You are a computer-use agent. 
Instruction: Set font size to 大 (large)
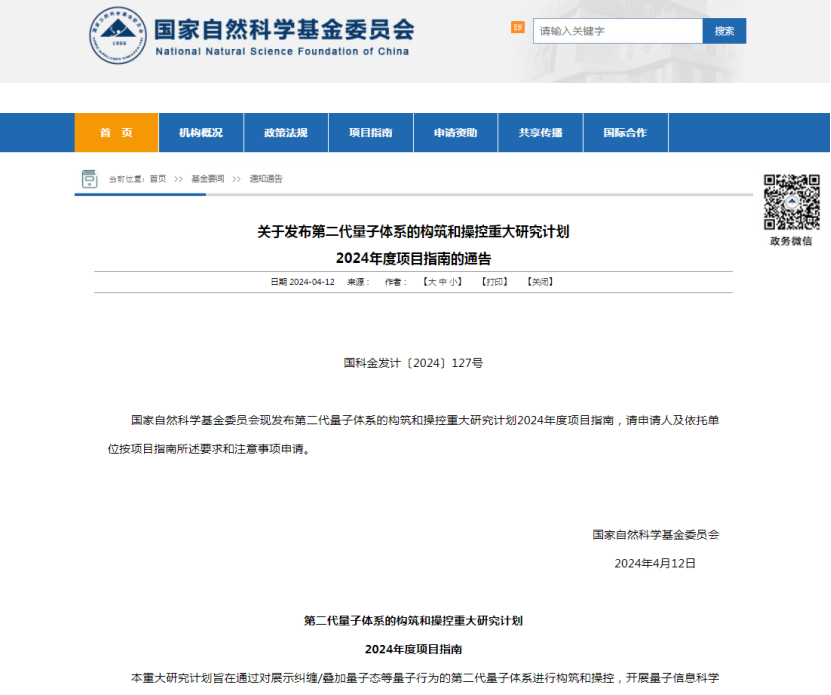click(432, 282)
